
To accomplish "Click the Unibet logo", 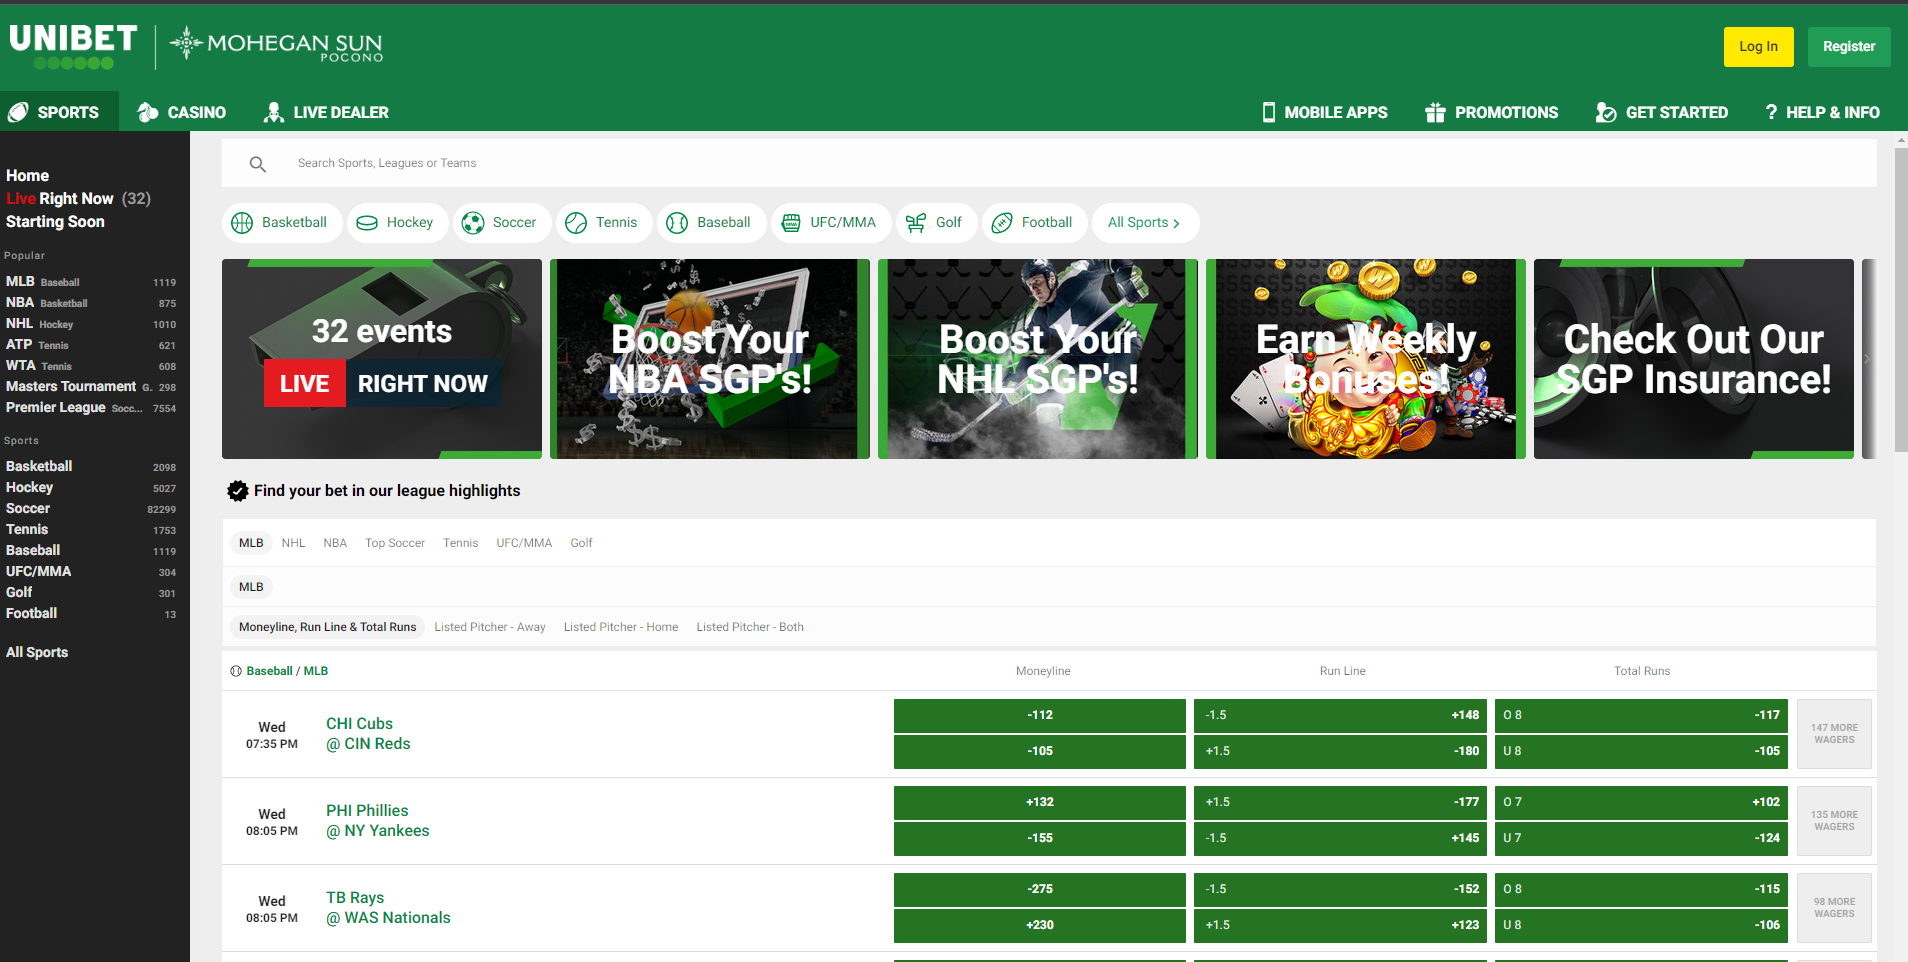I will (x=73, y=46).
